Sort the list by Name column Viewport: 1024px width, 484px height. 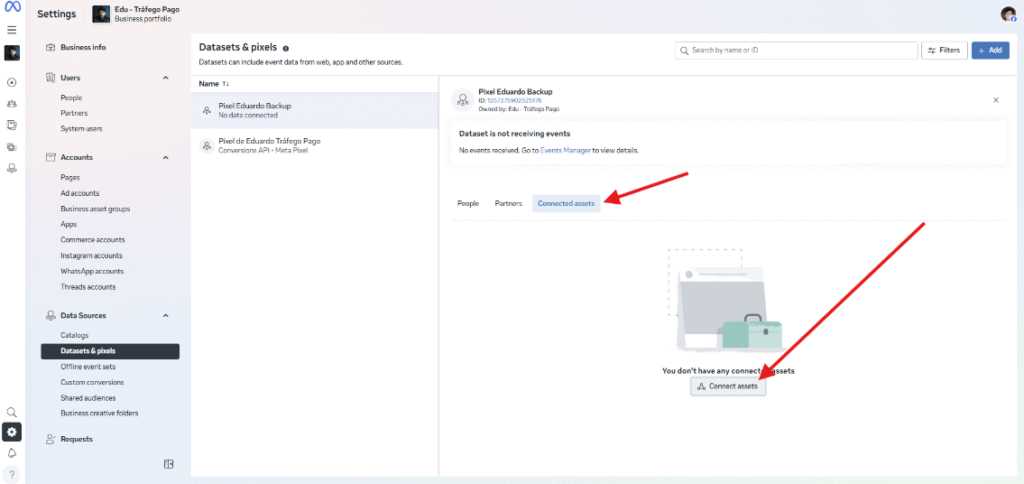click(215, 84)
